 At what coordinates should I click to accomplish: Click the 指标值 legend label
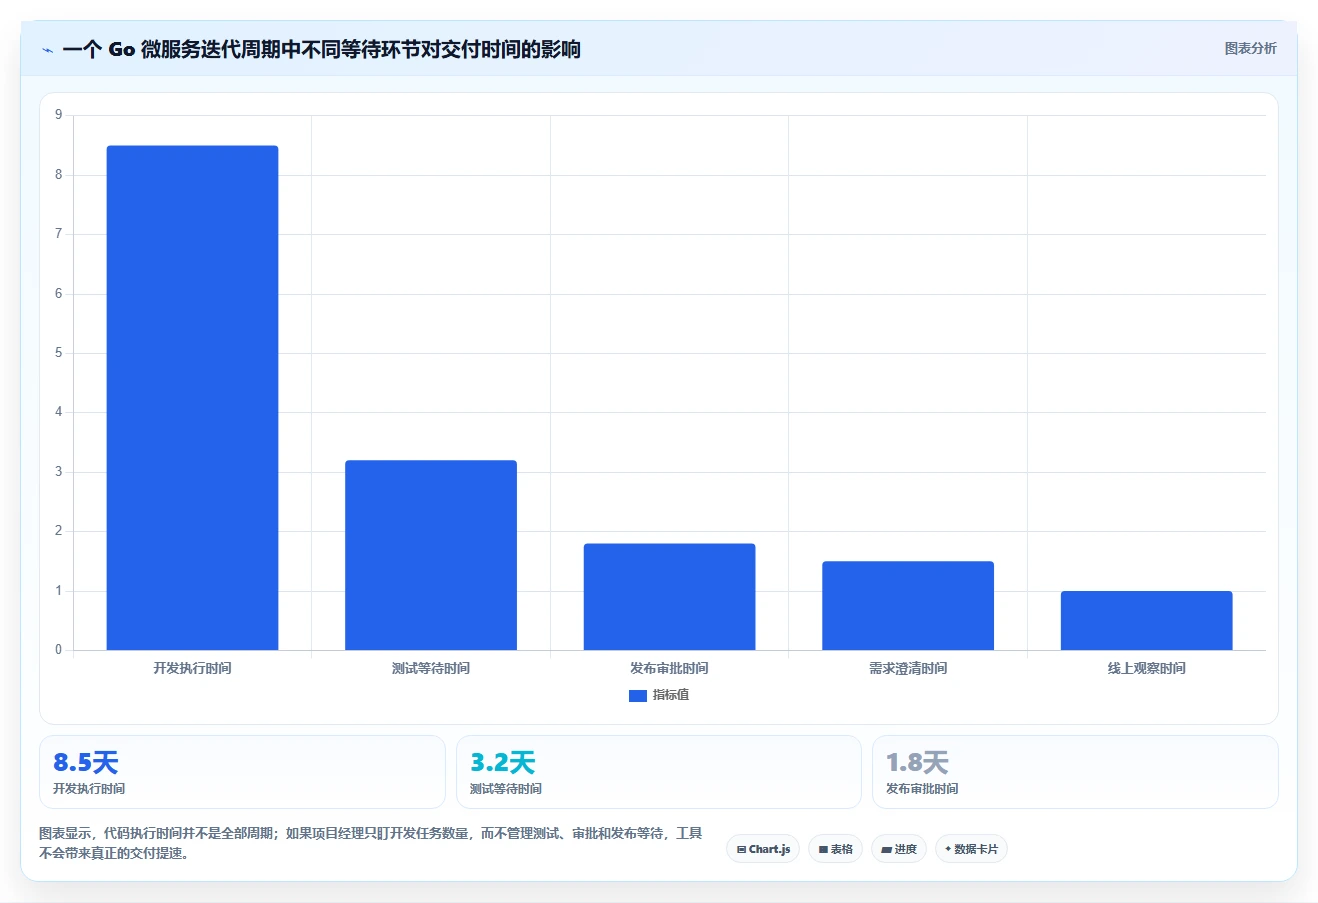coord(671,695)
